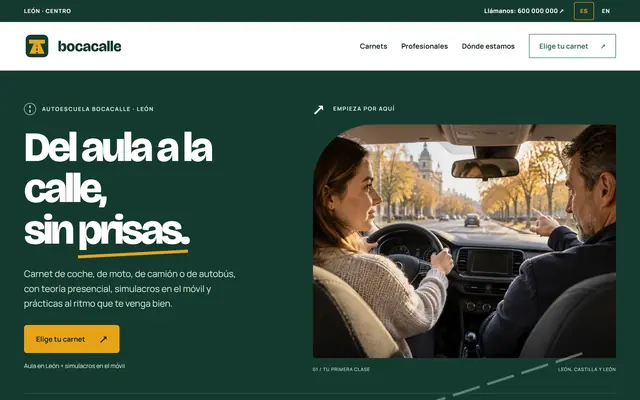Open the bocacalle home link text
This screenshot has width=640, height=400.
pos(89,46)
